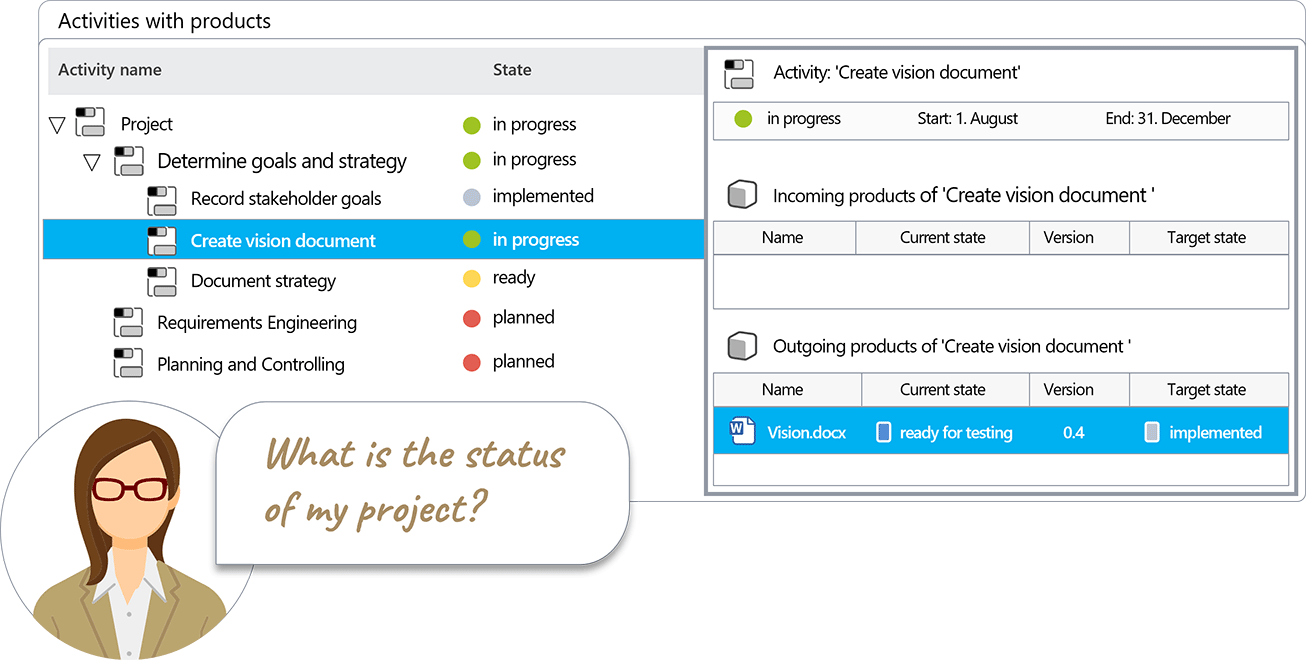
Task: Click the 'Activity name' column header
Action: coord(110,70)
